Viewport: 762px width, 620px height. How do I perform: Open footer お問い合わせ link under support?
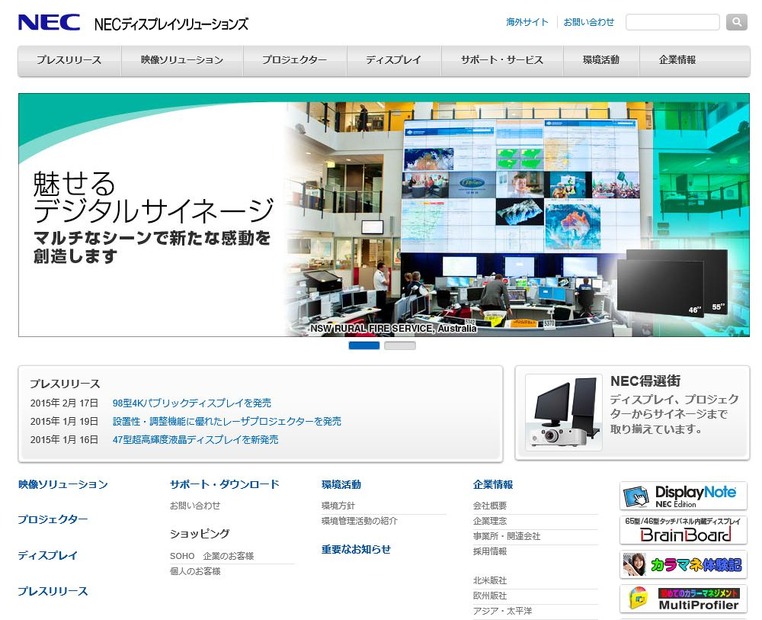tap(195, 506)
